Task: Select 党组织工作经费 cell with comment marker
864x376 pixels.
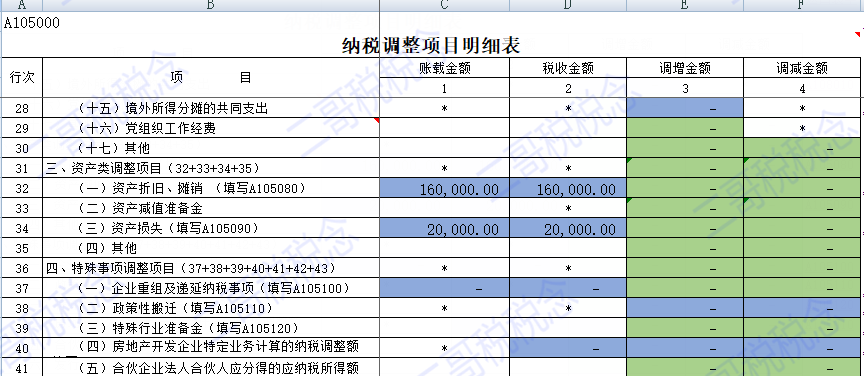Action: [x=211, y=128]
